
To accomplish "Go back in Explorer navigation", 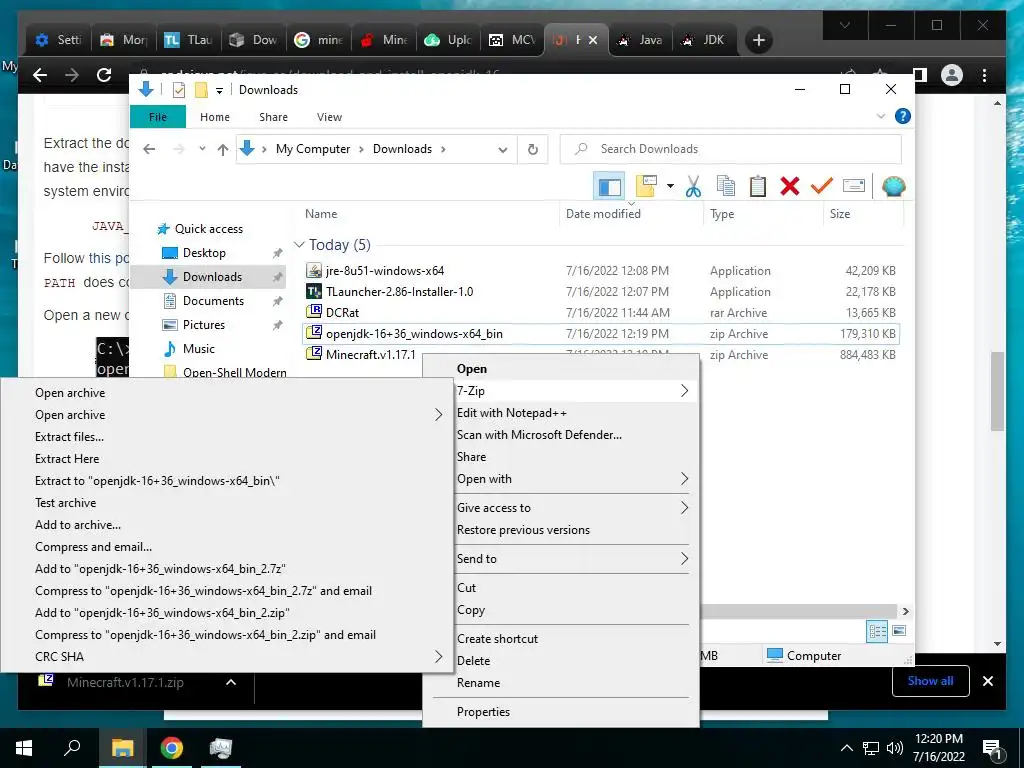I will pos(149,150).
